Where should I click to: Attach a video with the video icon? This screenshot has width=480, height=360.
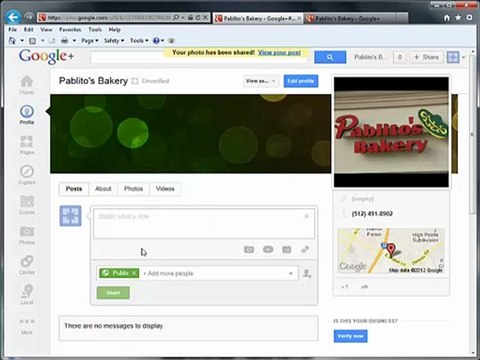click(268, 249)
